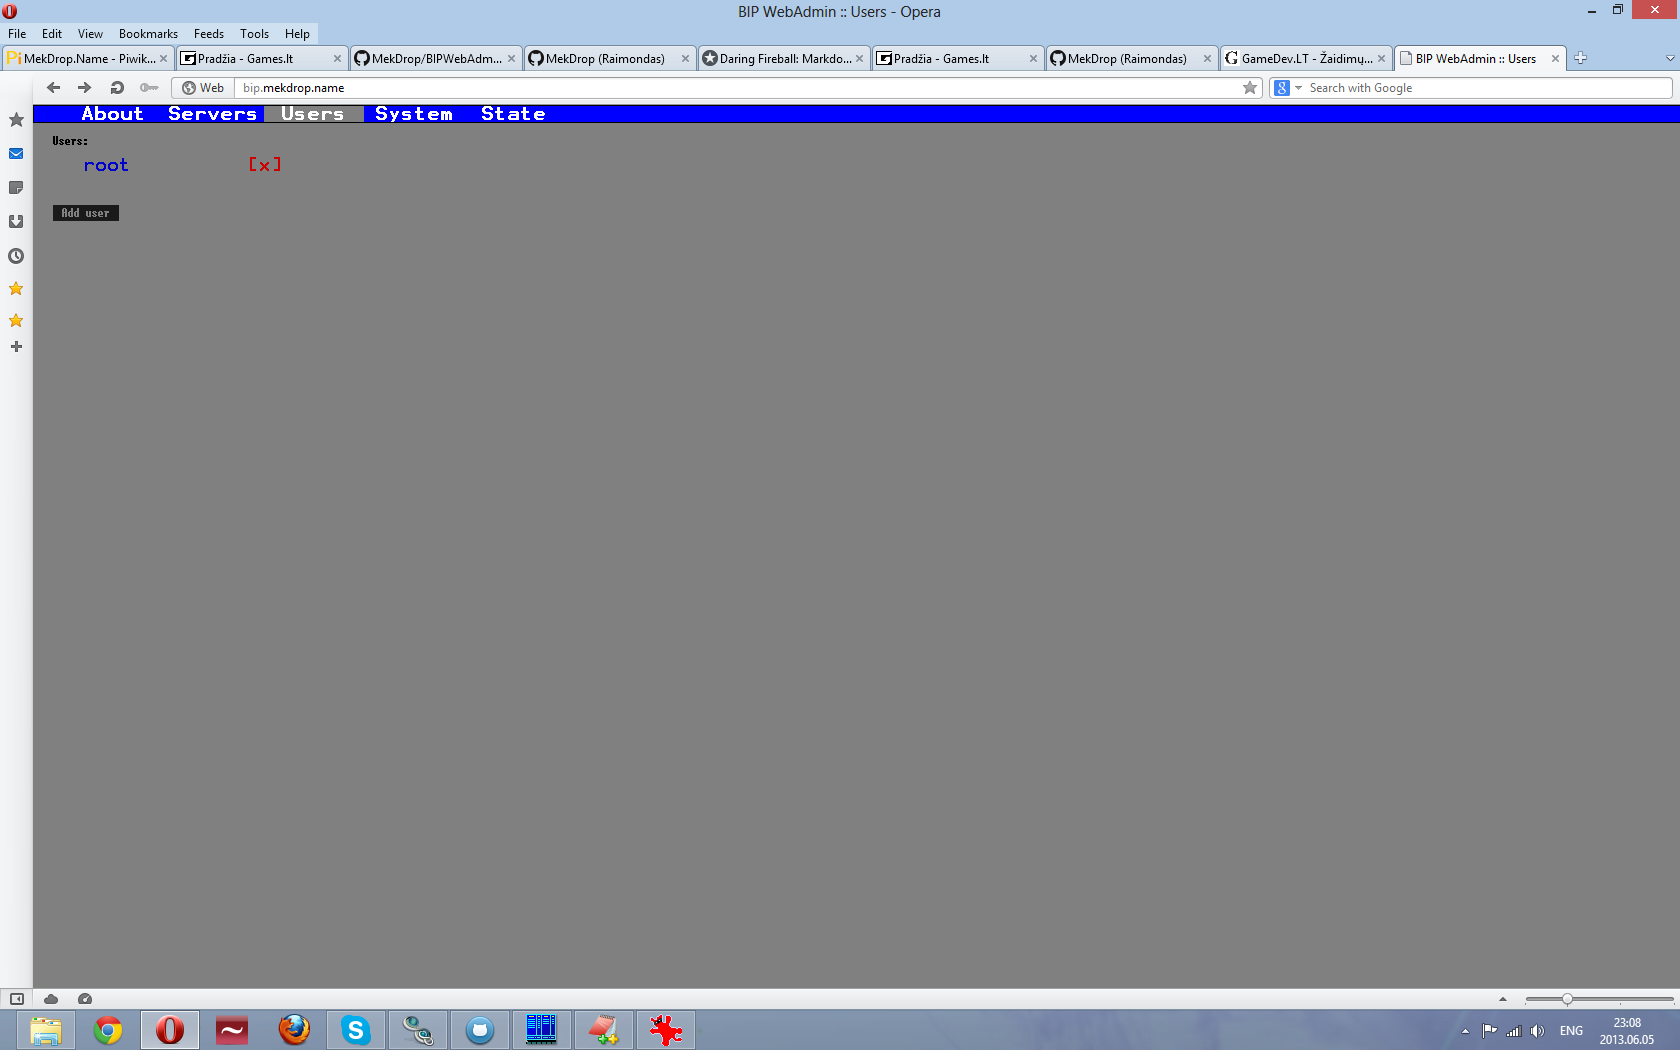This screenshot has width=1680, height=1050.
Task: Switch to the Daring Fireball: Markdown tab
Action: click(784, 58)
